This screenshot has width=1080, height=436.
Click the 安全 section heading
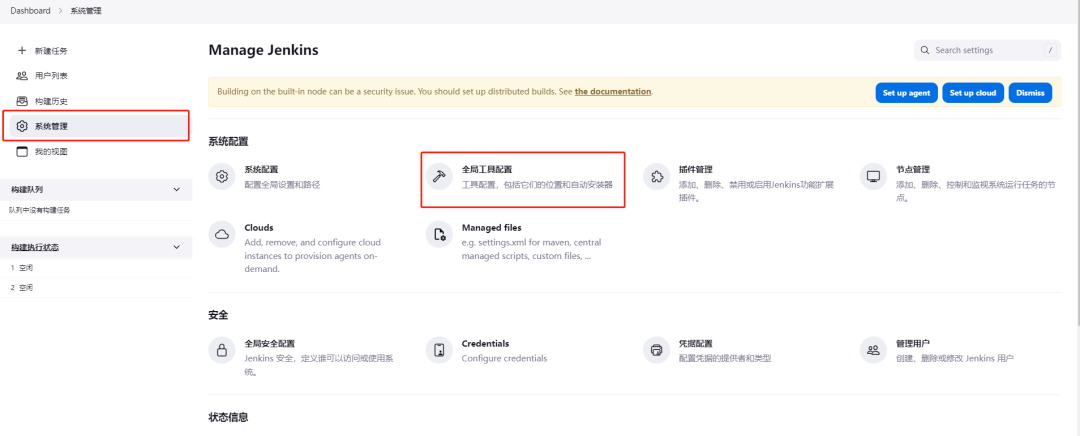[218, 315]
